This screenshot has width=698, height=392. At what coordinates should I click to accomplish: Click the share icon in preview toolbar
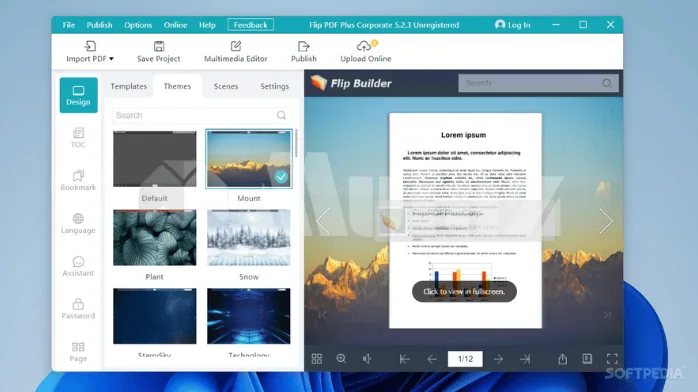coord(563,359)
